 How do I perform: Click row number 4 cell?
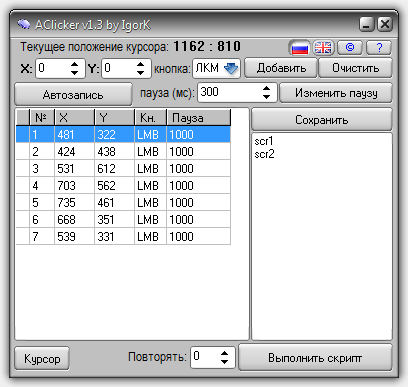(42, 186)
